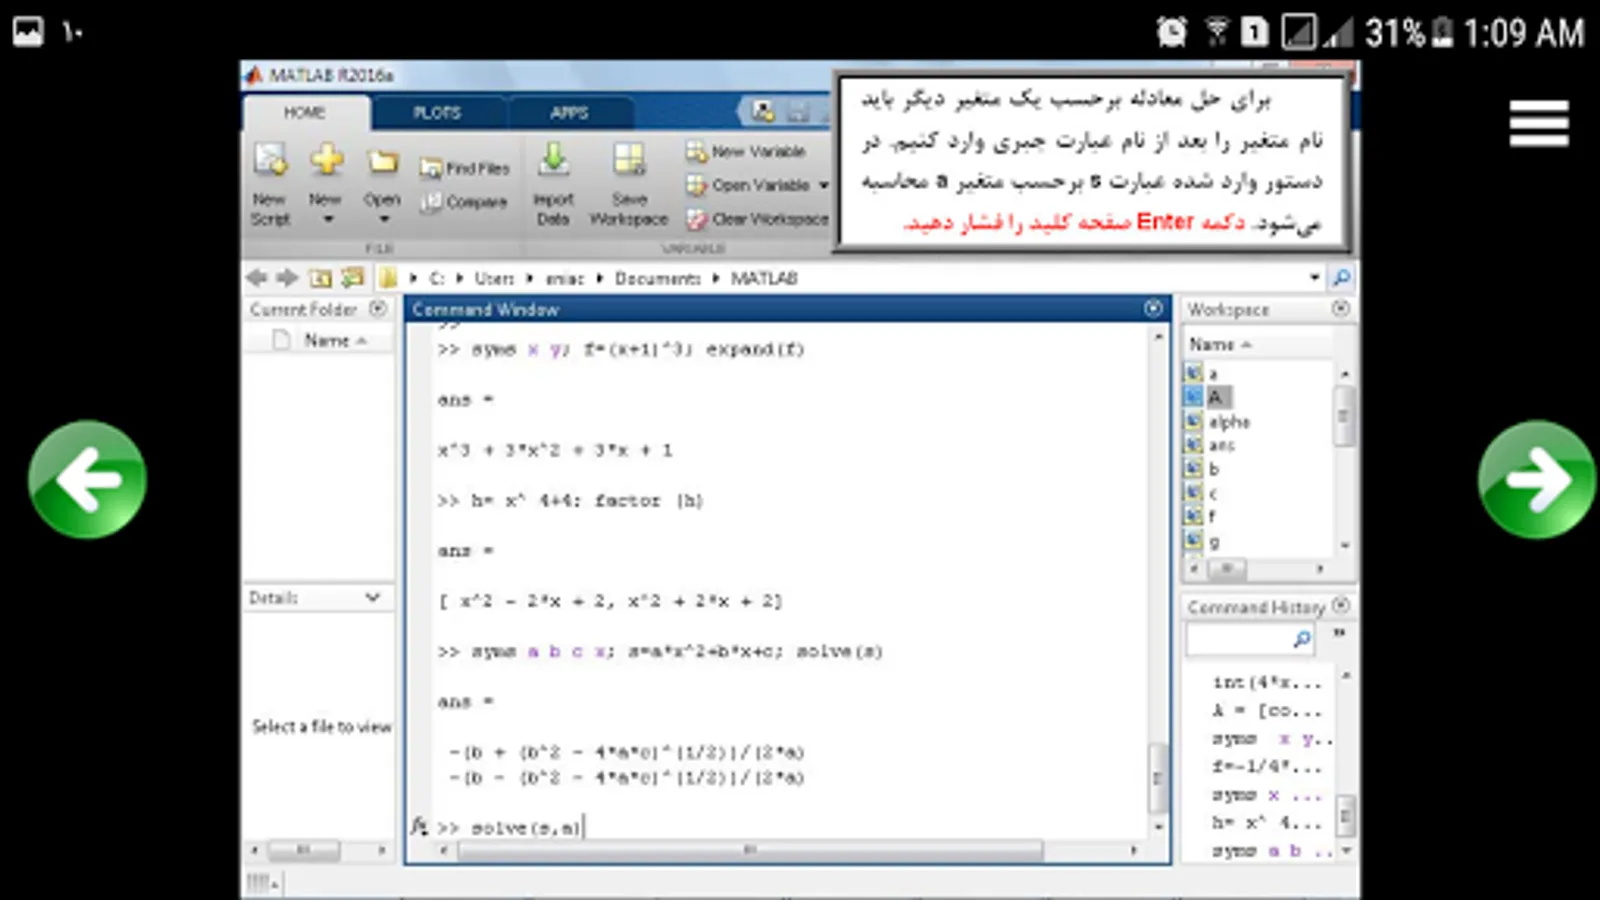This screenshot has width=1600, height=900.
Task: Select variable alpha in Workspace
Action: [x=1229, y=422]
